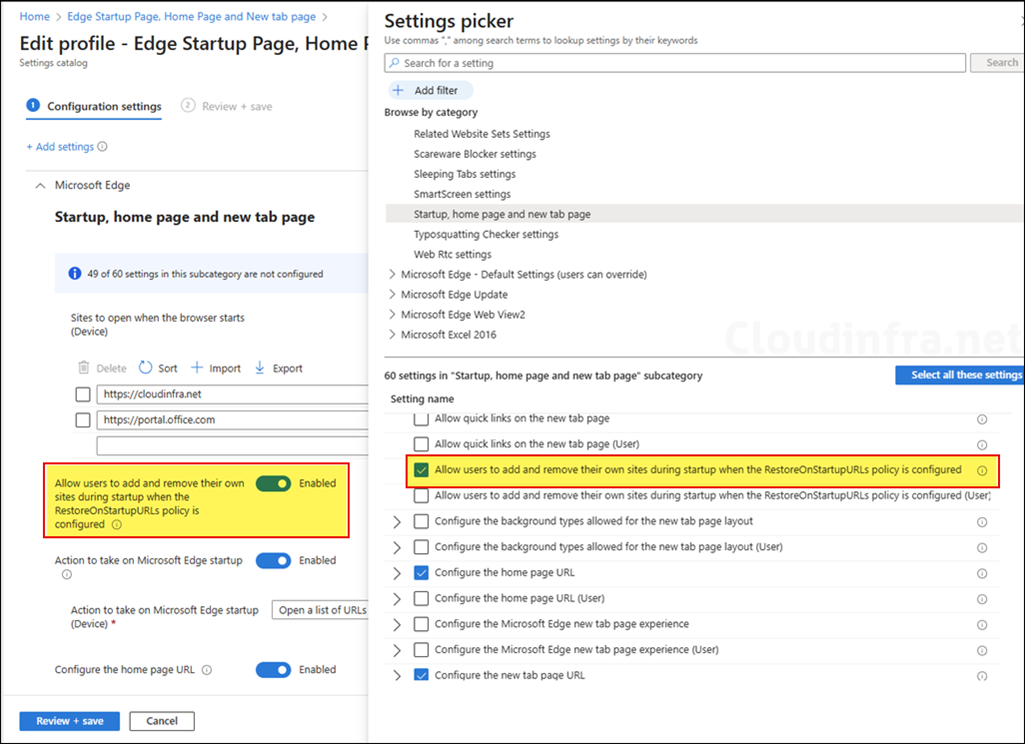Screen dimensions: 1025x744
Task: Expand Microsoft Edge Update category
Action: click(392, 294)
